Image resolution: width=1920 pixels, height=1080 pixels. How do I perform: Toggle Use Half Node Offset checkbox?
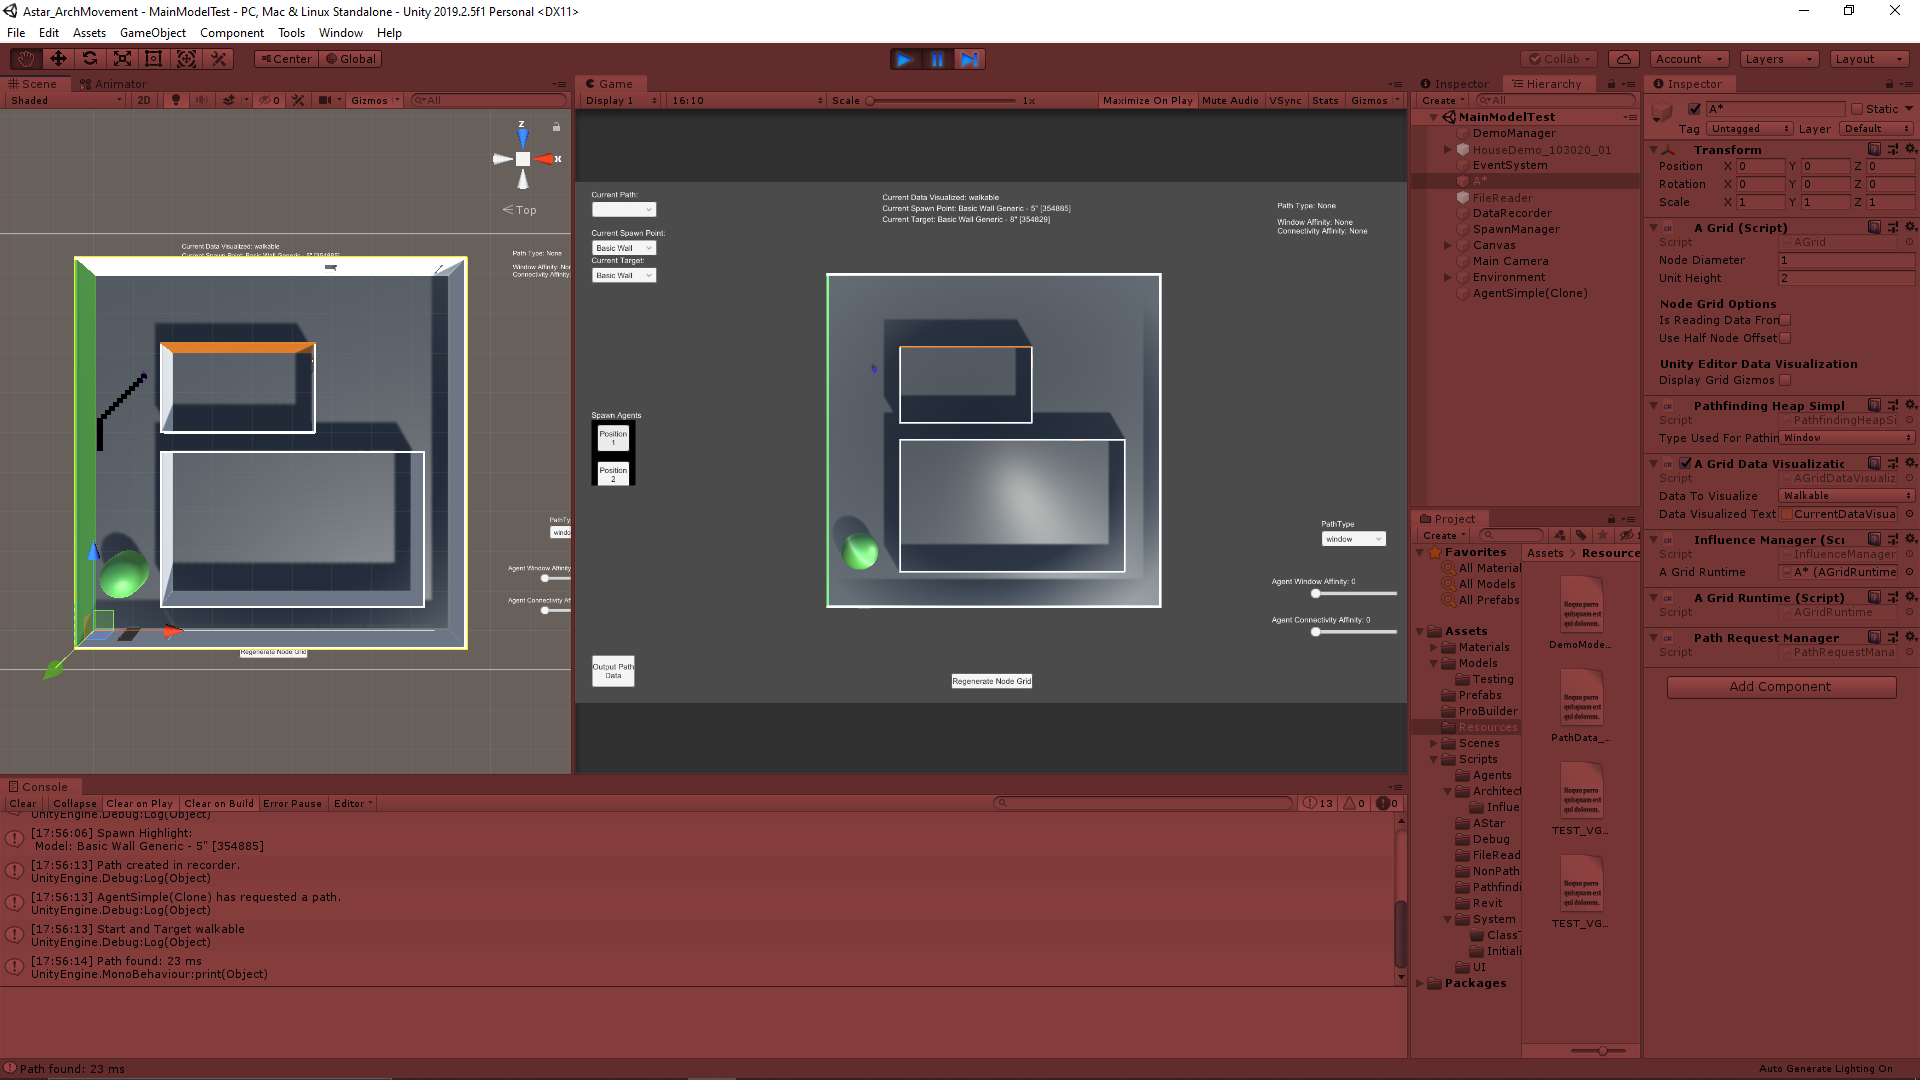(x=1785, y=338)
